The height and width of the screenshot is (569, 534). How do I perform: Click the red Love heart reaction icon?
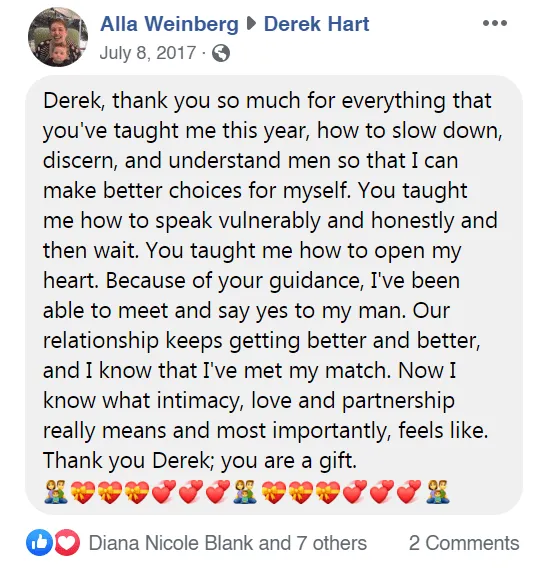pyautogui.click(x=67, y=543)
